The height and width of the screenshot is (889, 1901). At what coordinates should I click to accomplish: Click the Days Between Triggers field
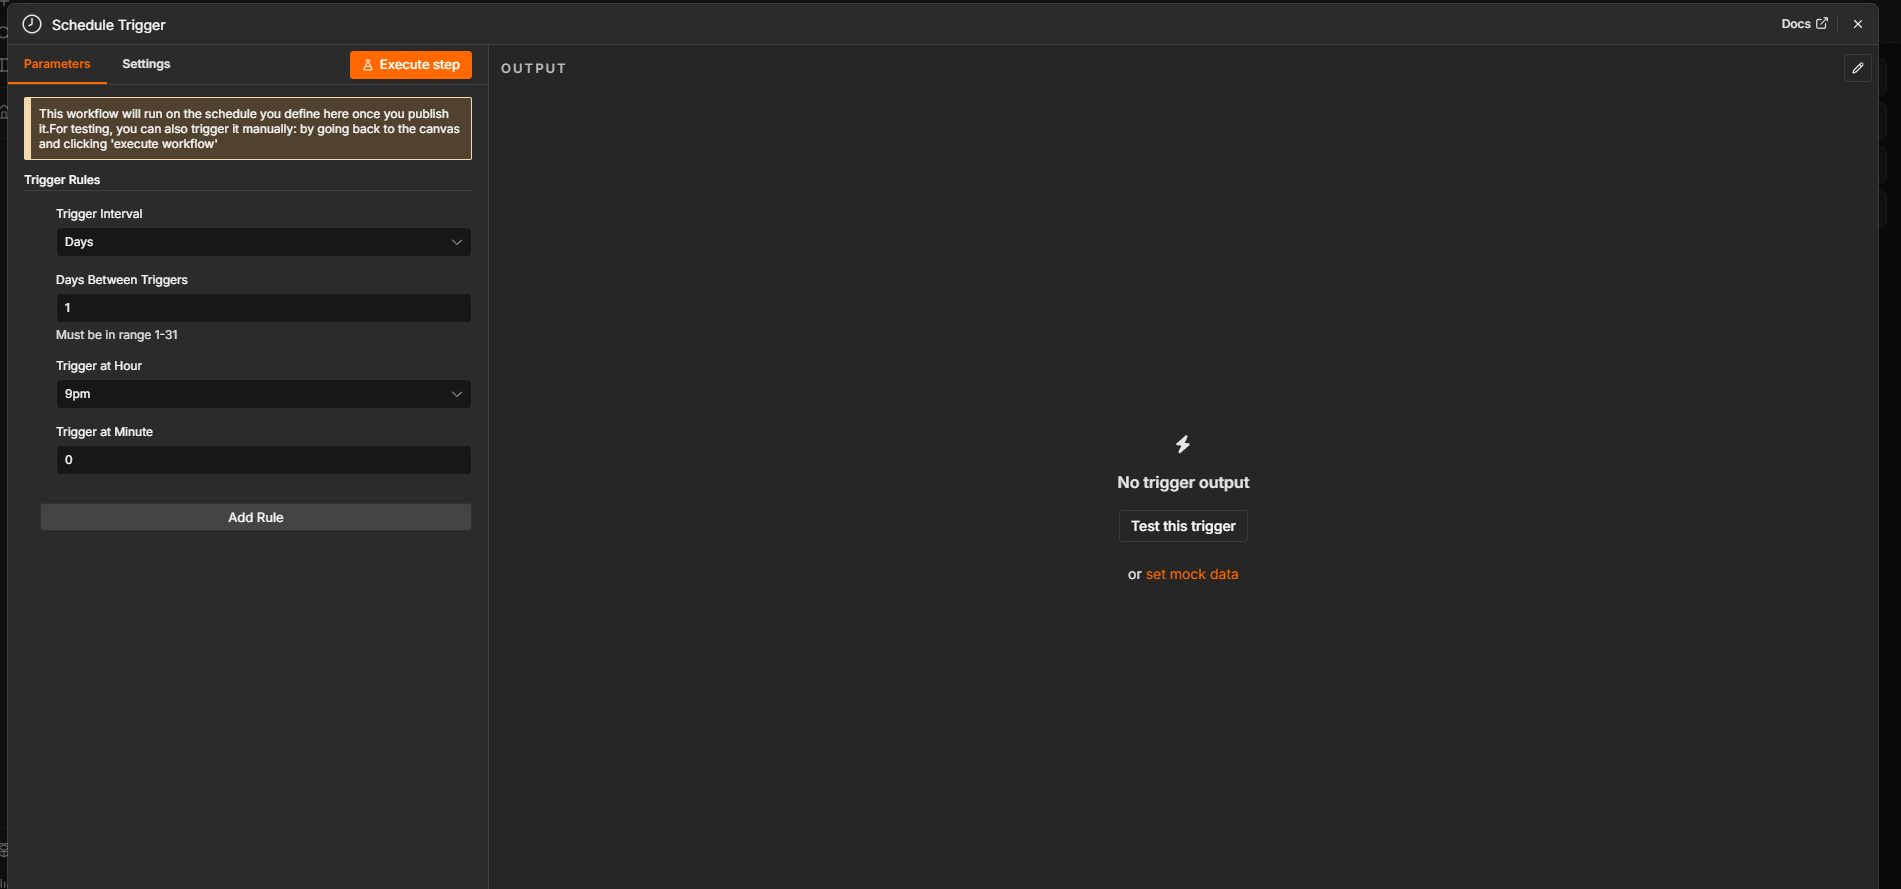point(263,308)
